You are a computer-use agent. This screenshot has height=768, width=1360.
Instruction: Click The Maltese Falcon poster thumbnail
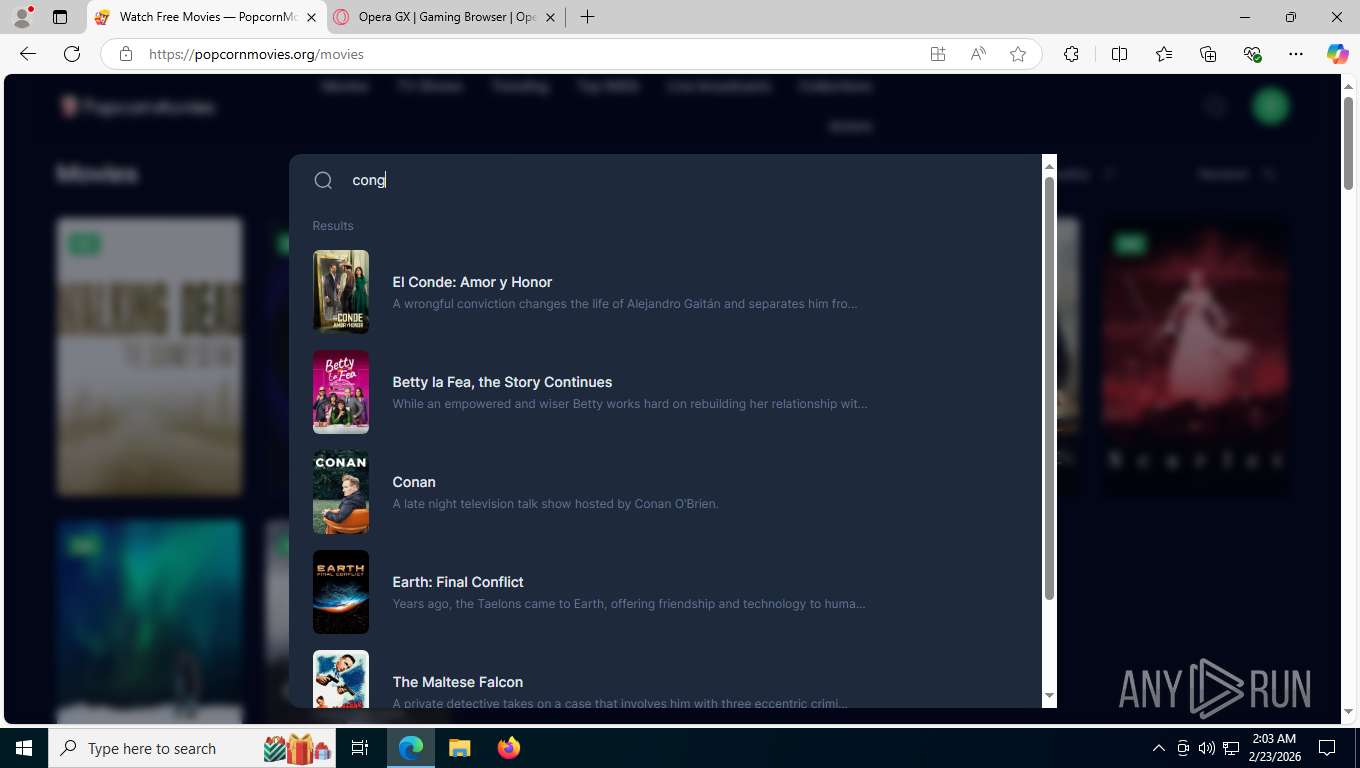pos(341,679)
